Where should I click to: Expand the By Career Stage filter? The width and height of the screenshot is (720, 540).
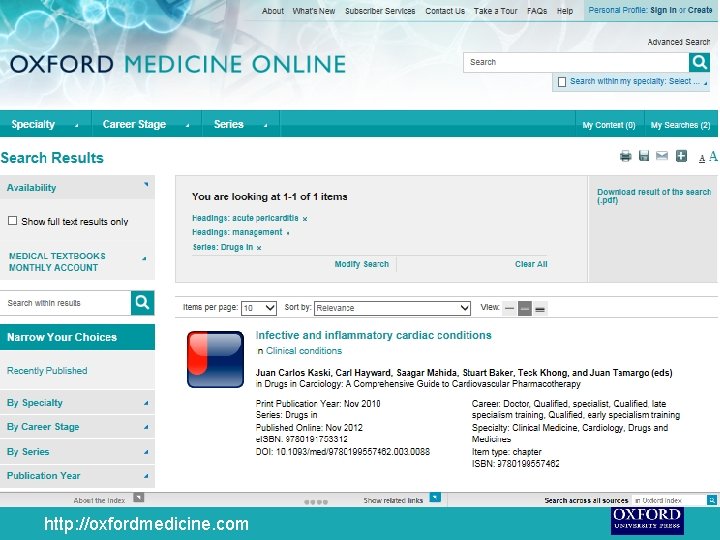[77, 427]
